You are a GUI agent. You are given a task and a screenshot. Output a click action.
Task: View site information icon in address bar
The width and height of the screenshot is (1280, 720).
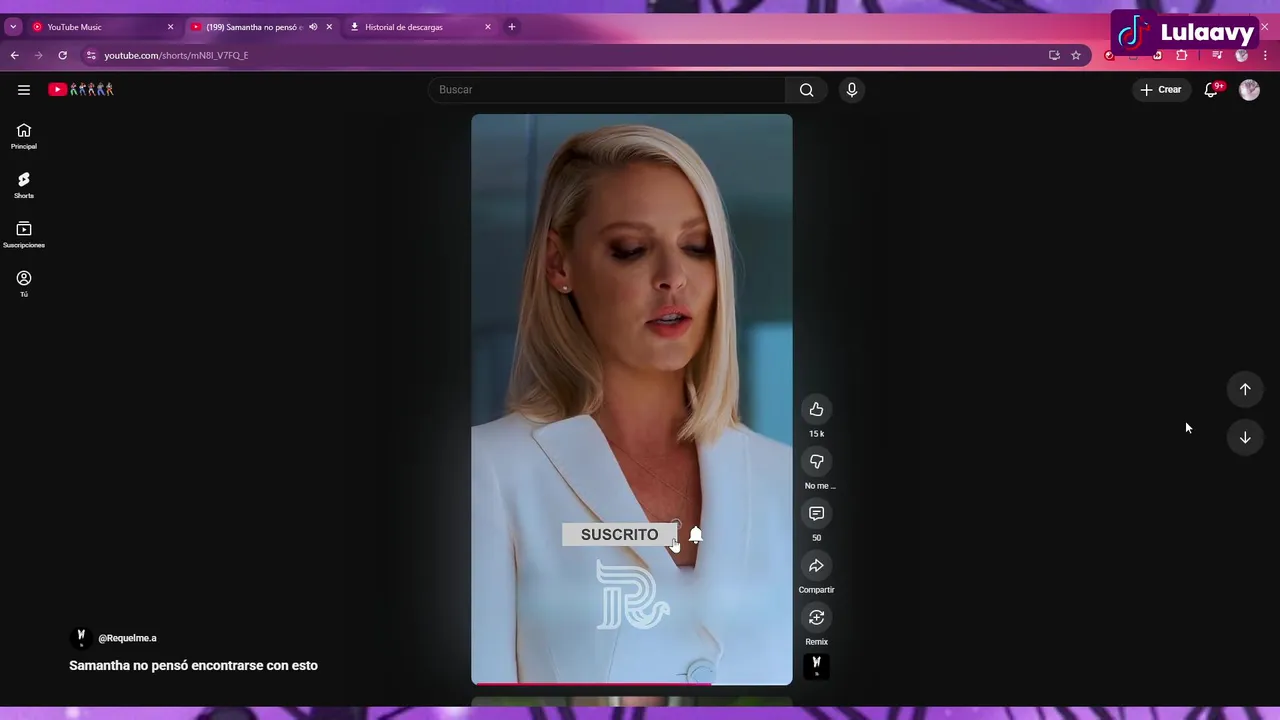tap(91, 55)
